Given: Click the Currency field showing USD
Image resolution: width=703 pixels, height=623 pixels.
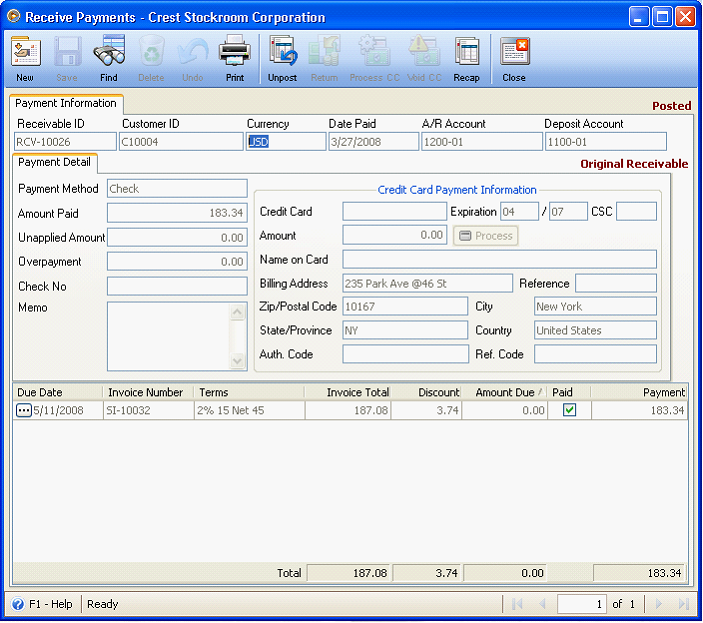Looking at the screenshot, I should coord(286,142).
